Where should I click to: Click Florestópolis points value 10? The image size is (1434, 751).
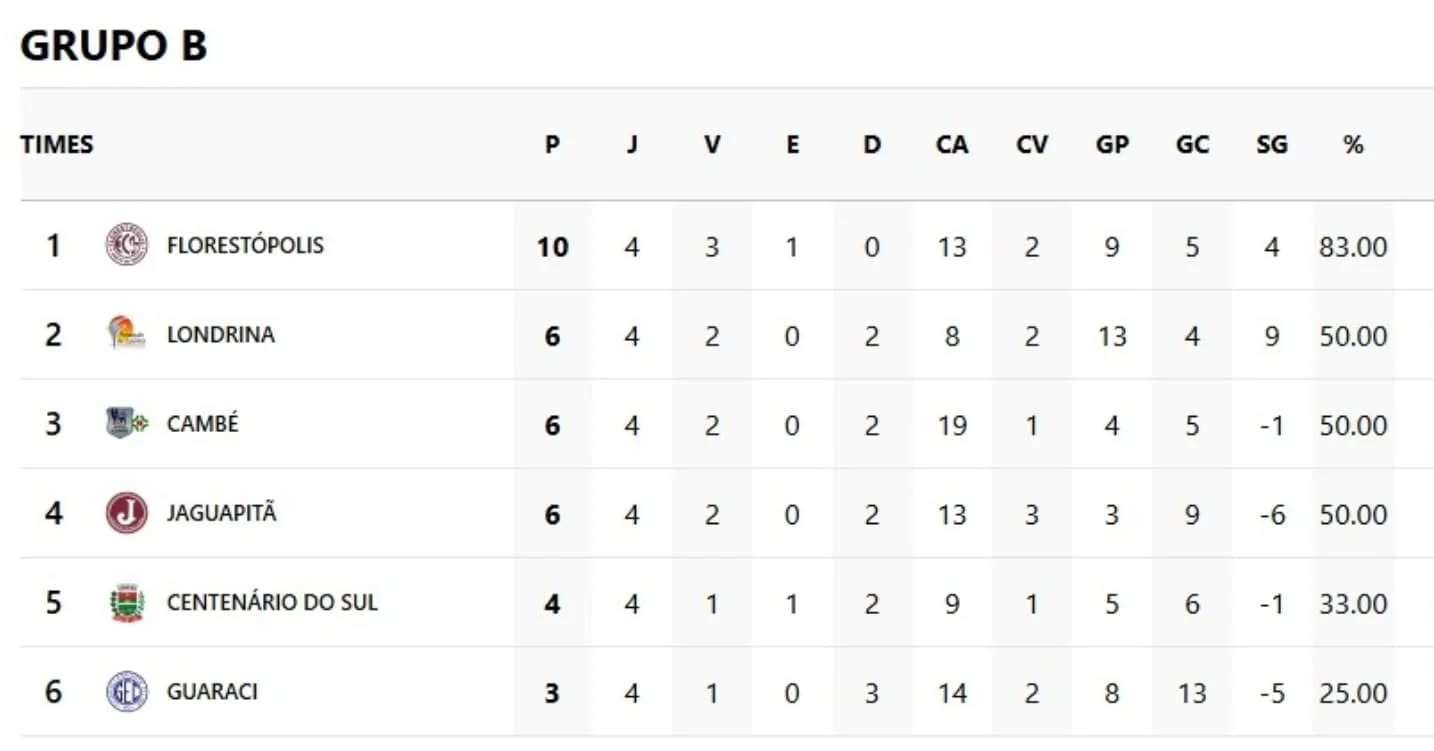tap(552, 246)
